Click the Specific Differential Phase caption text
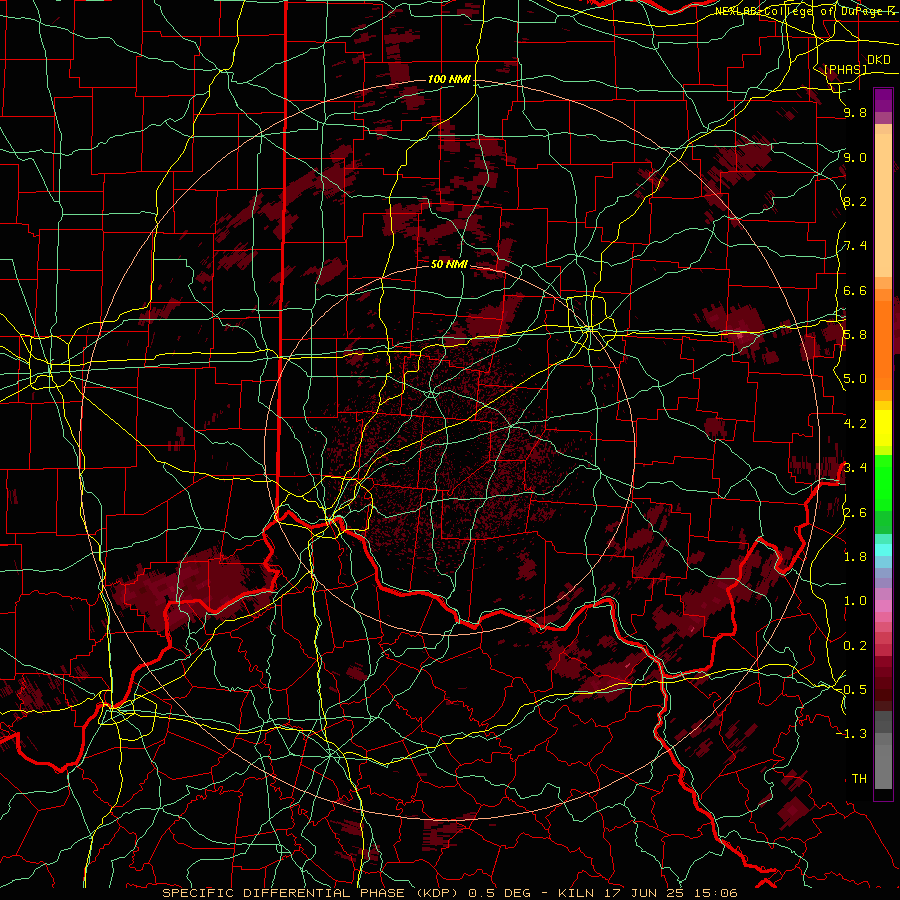This screenshot has height=900, width=900. [x=449, y=893]
